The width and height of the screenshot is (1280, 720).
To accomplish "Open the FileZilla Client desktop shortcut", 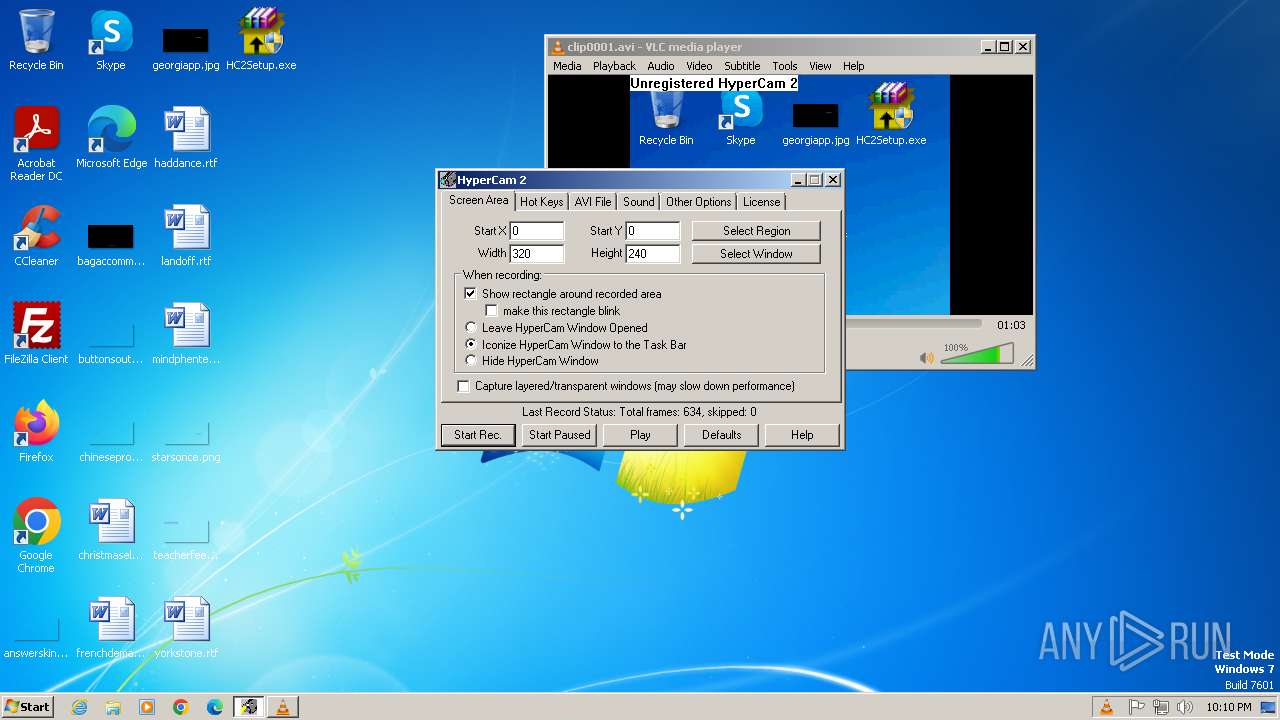I will (x=36, y=334).
